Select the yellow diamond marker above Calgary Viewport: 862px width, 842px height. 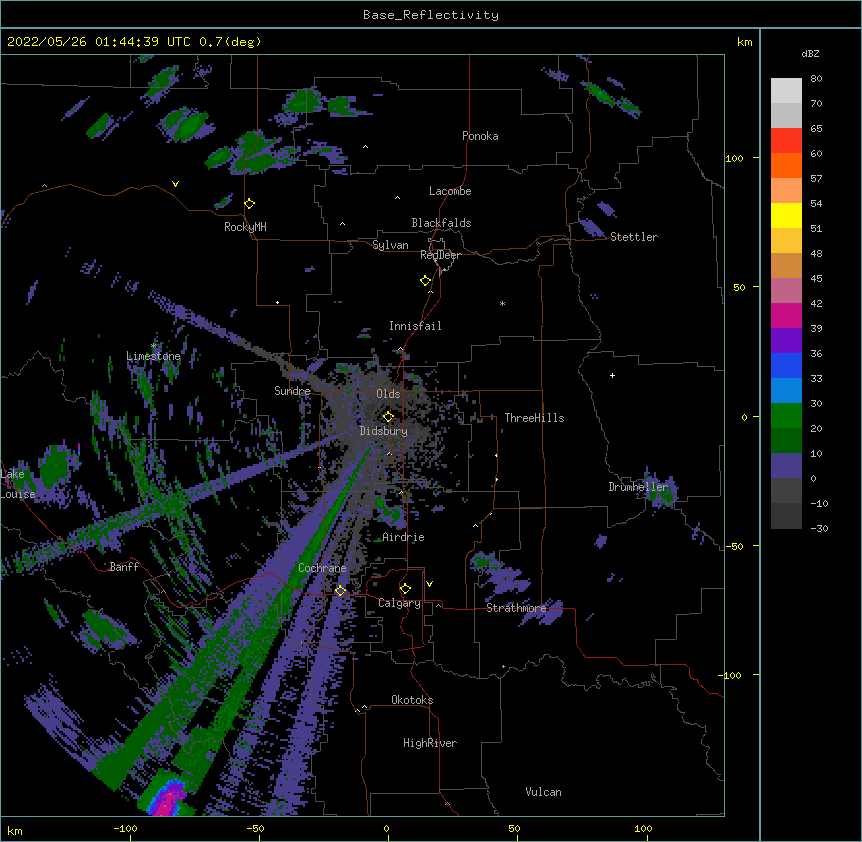coord(405,589)
